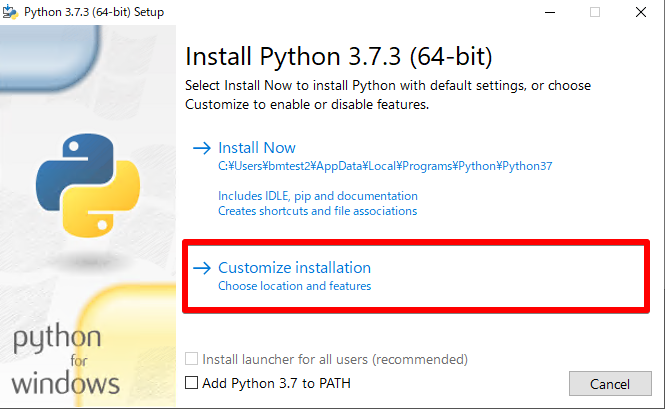Start installation with the Install Now link
Screen dimensions: 665x409
click(257, 148)
